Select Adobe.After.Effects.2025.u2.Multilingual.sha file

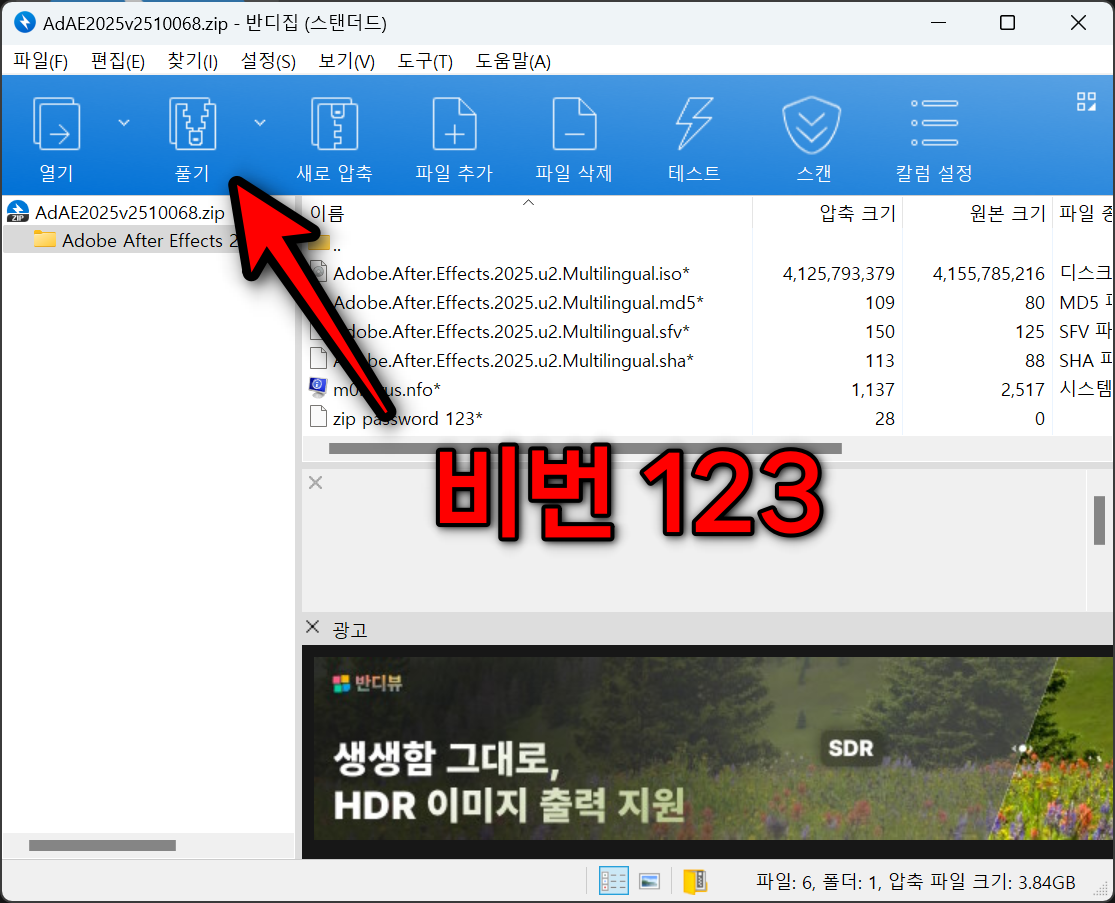513,361
